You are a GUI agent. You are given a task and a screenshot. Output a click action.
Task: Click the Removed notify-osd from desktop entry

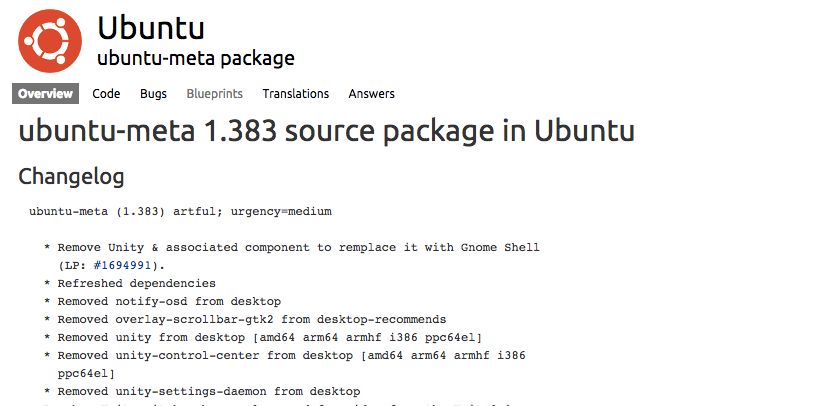pyautogui.click(x=169, y=301)
